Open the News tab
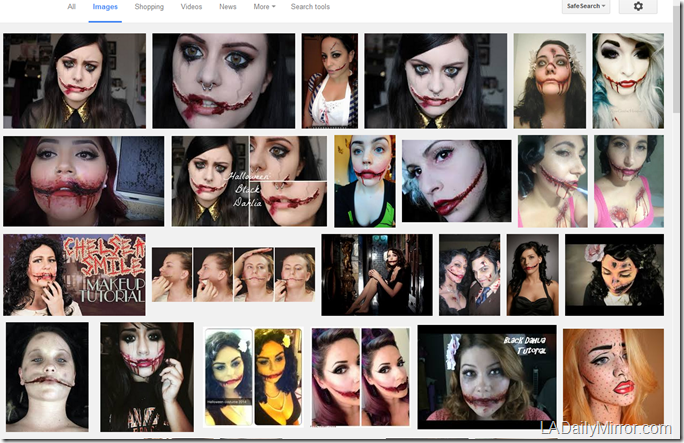This screenshot has width=684, height=443. pos(228,7)
